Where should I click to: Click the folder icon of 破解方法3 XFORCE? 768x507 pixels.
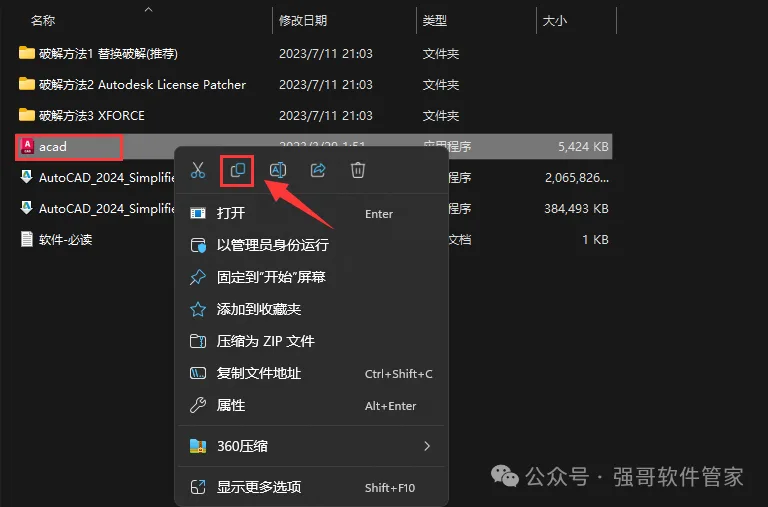pos(26,115)
